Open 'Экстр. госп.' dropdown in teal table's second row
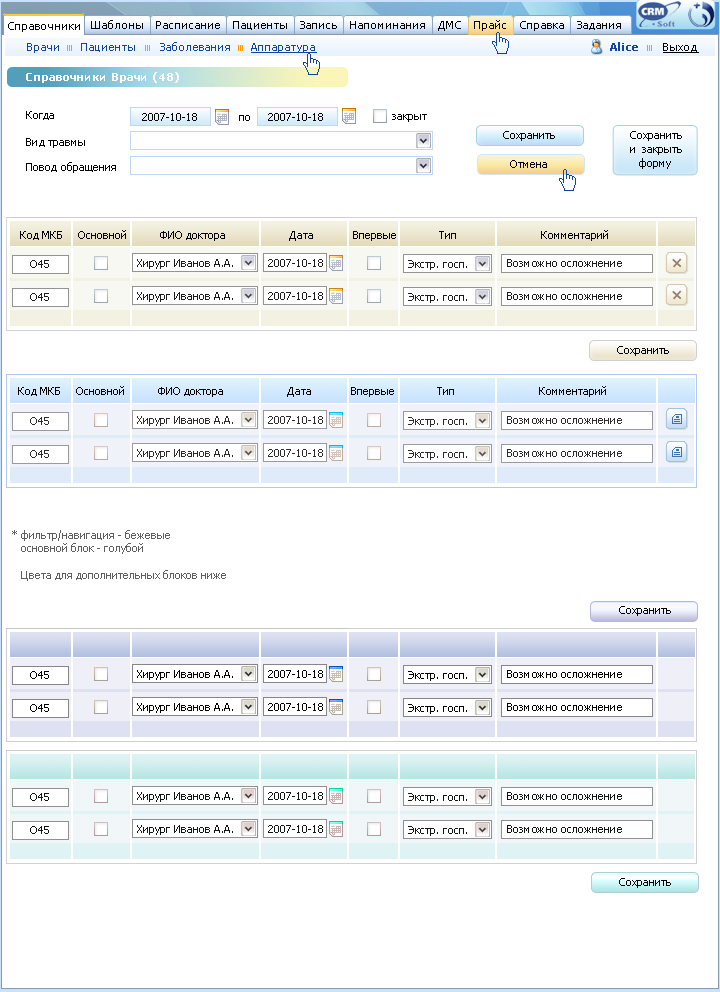This screenshot has height=992, width=720. click(x=483, y=829)
